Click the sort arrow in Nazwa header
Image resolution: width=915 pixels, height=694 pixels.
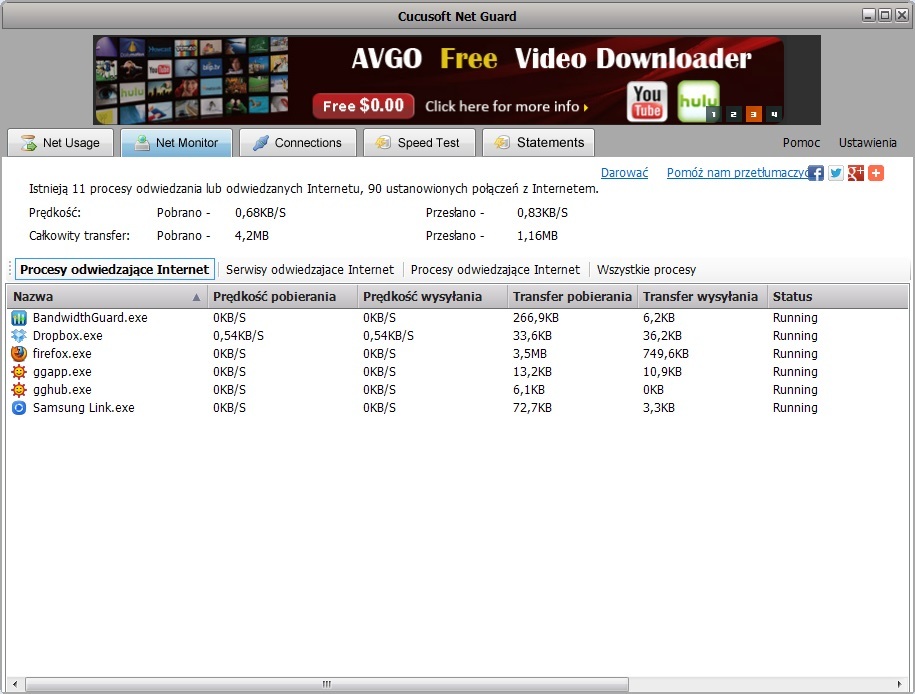point(197,297)
